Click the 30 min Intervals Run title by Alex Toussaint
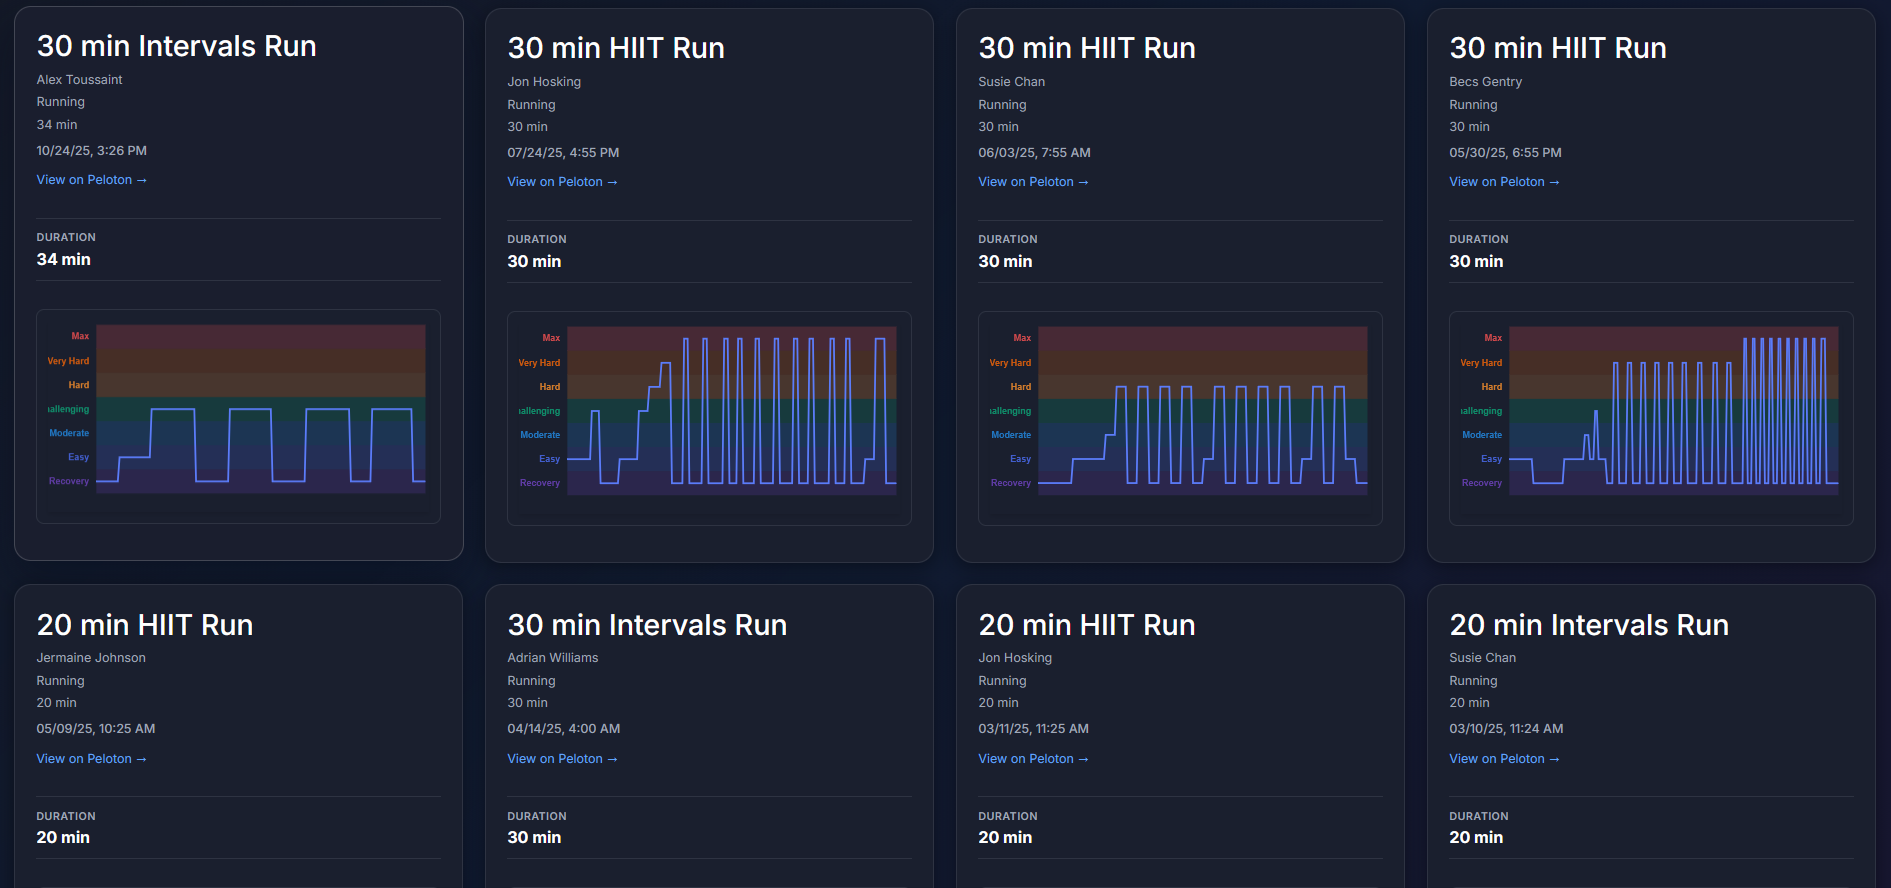1891x888 pixels. (x=176, y=46)
